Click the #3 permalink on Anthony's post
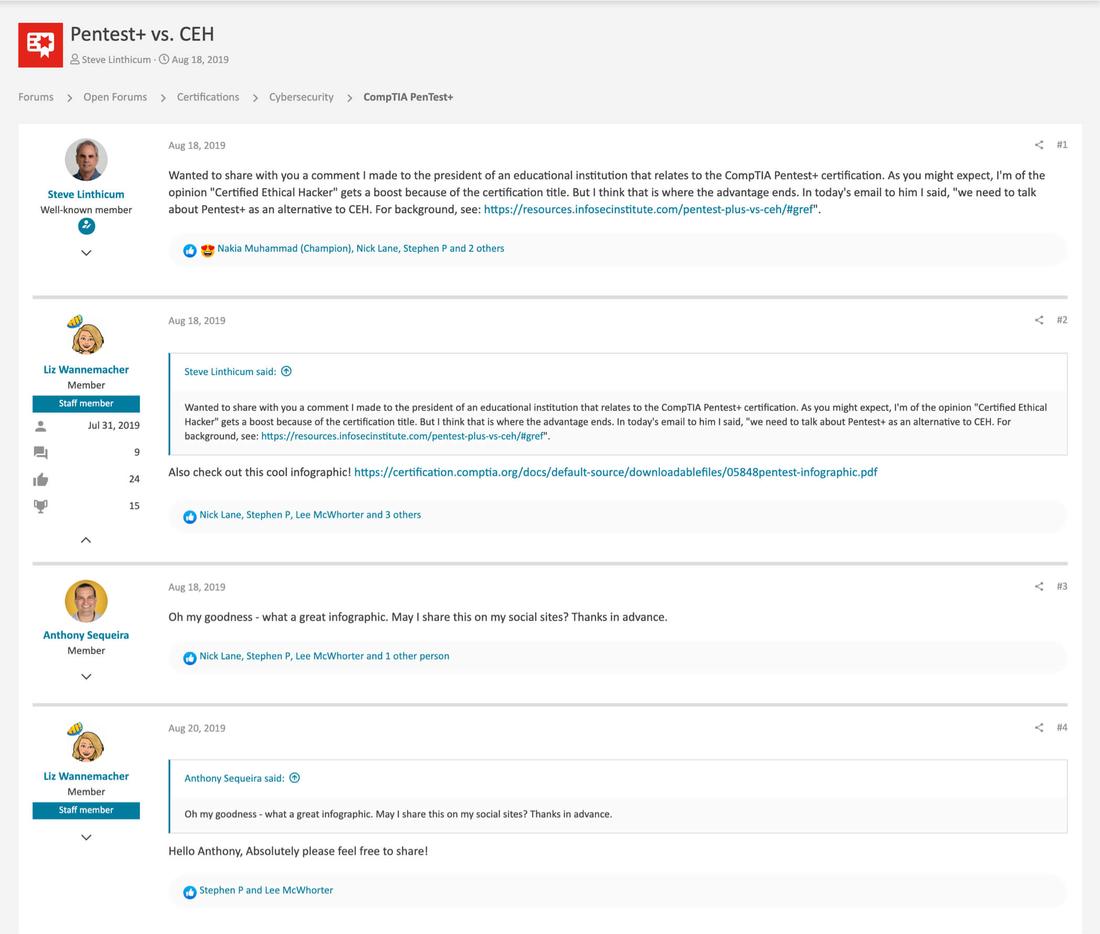Image resolution: width=1100 pixels, height=934 pixels. pyautogui.click(x=1060, y=586)
